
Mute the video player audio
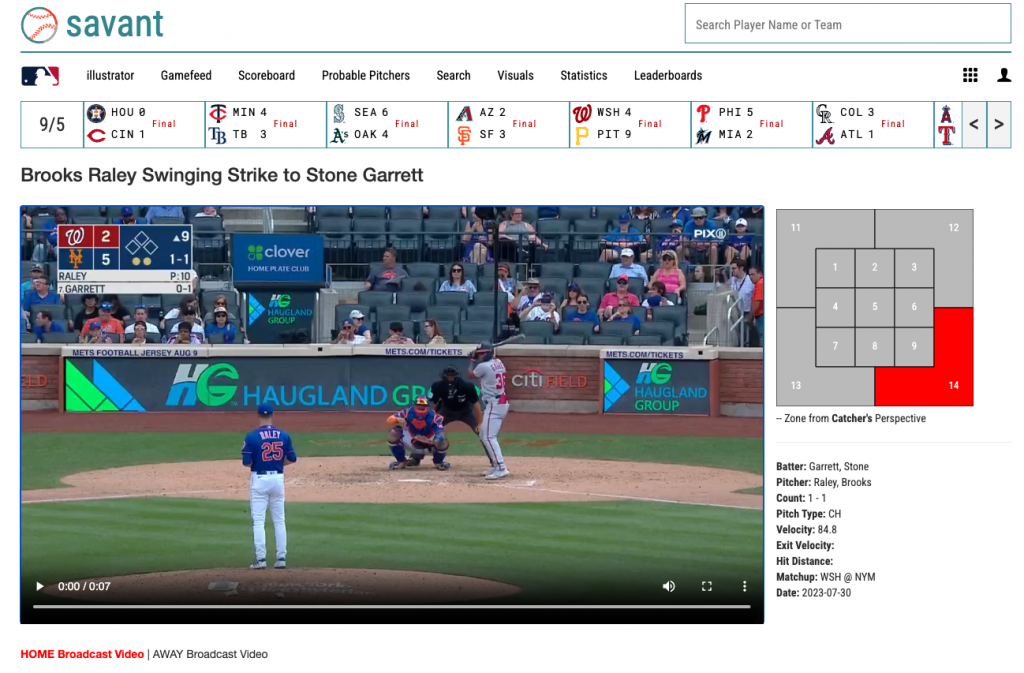tap(668, 586)
